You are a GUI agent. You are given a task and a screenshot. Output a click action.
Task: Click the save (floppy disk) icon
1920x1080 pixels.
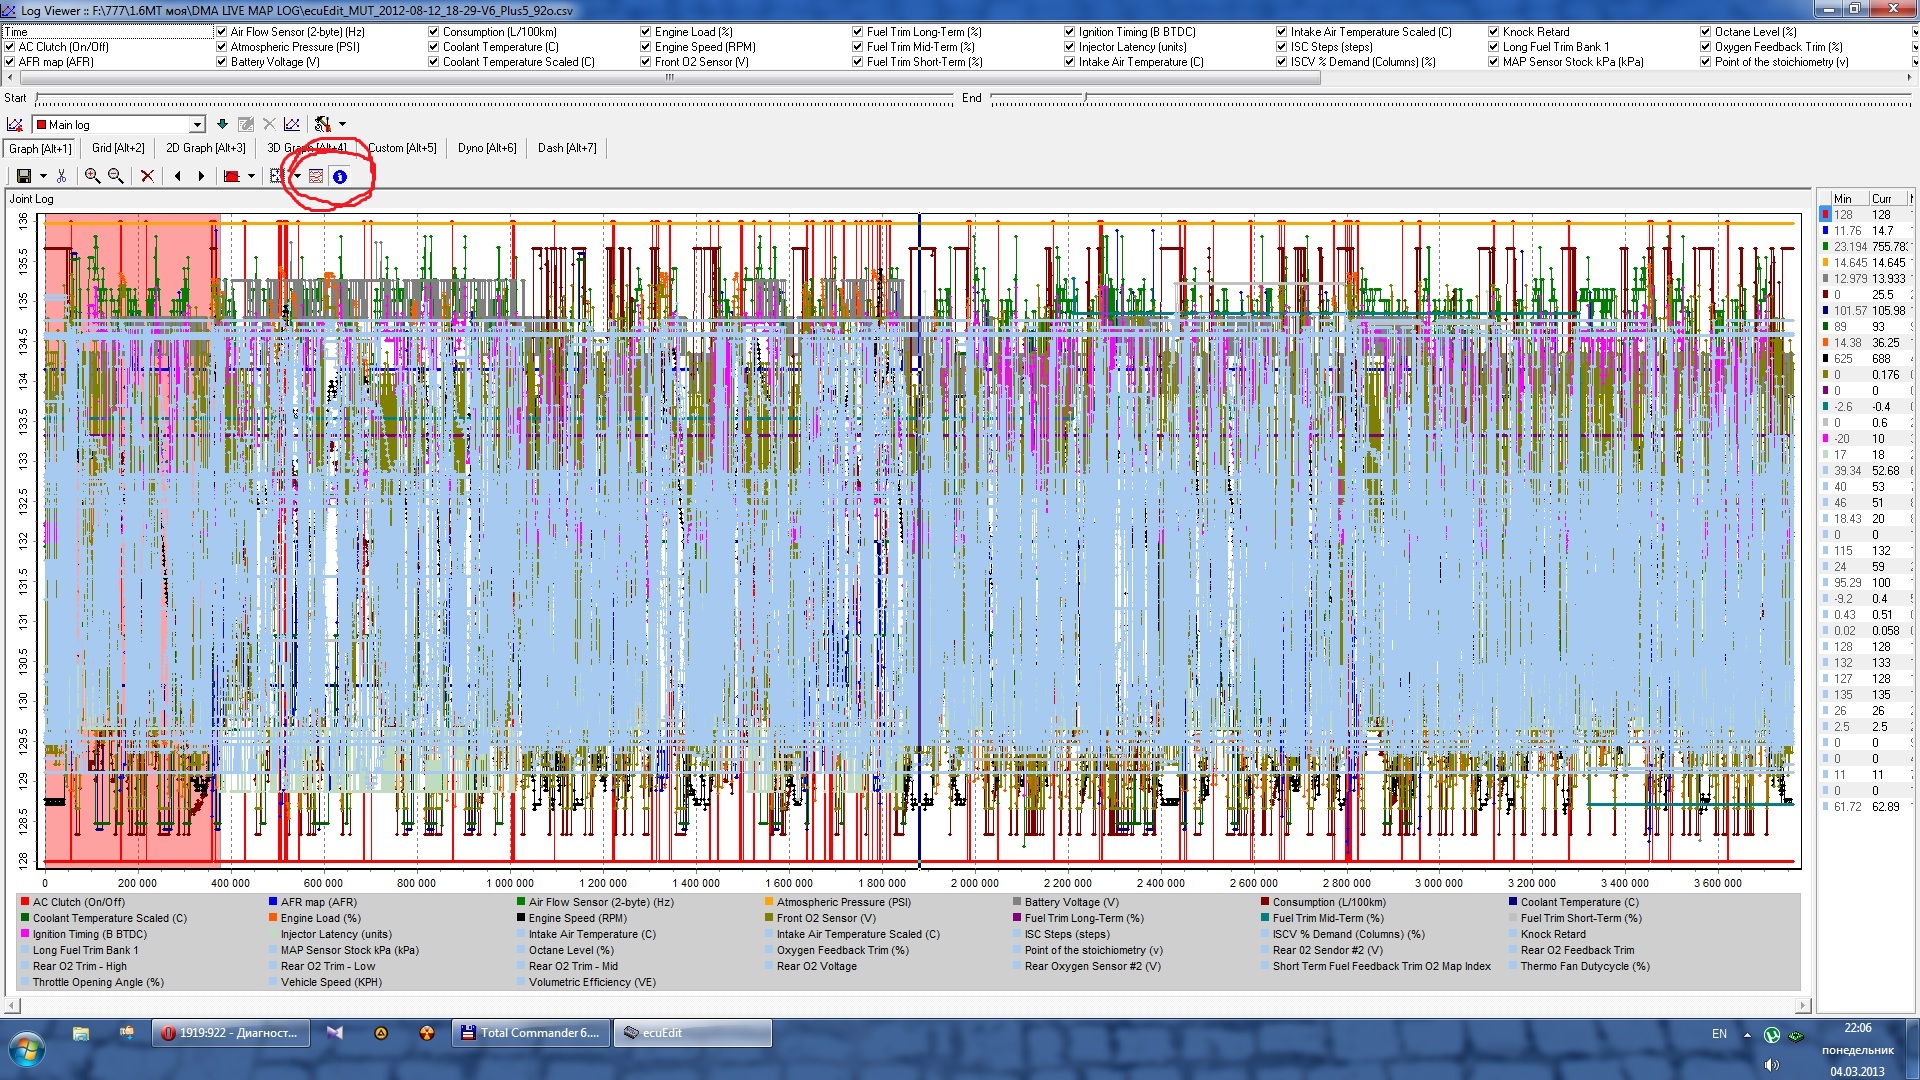click(x=23, y=176)
